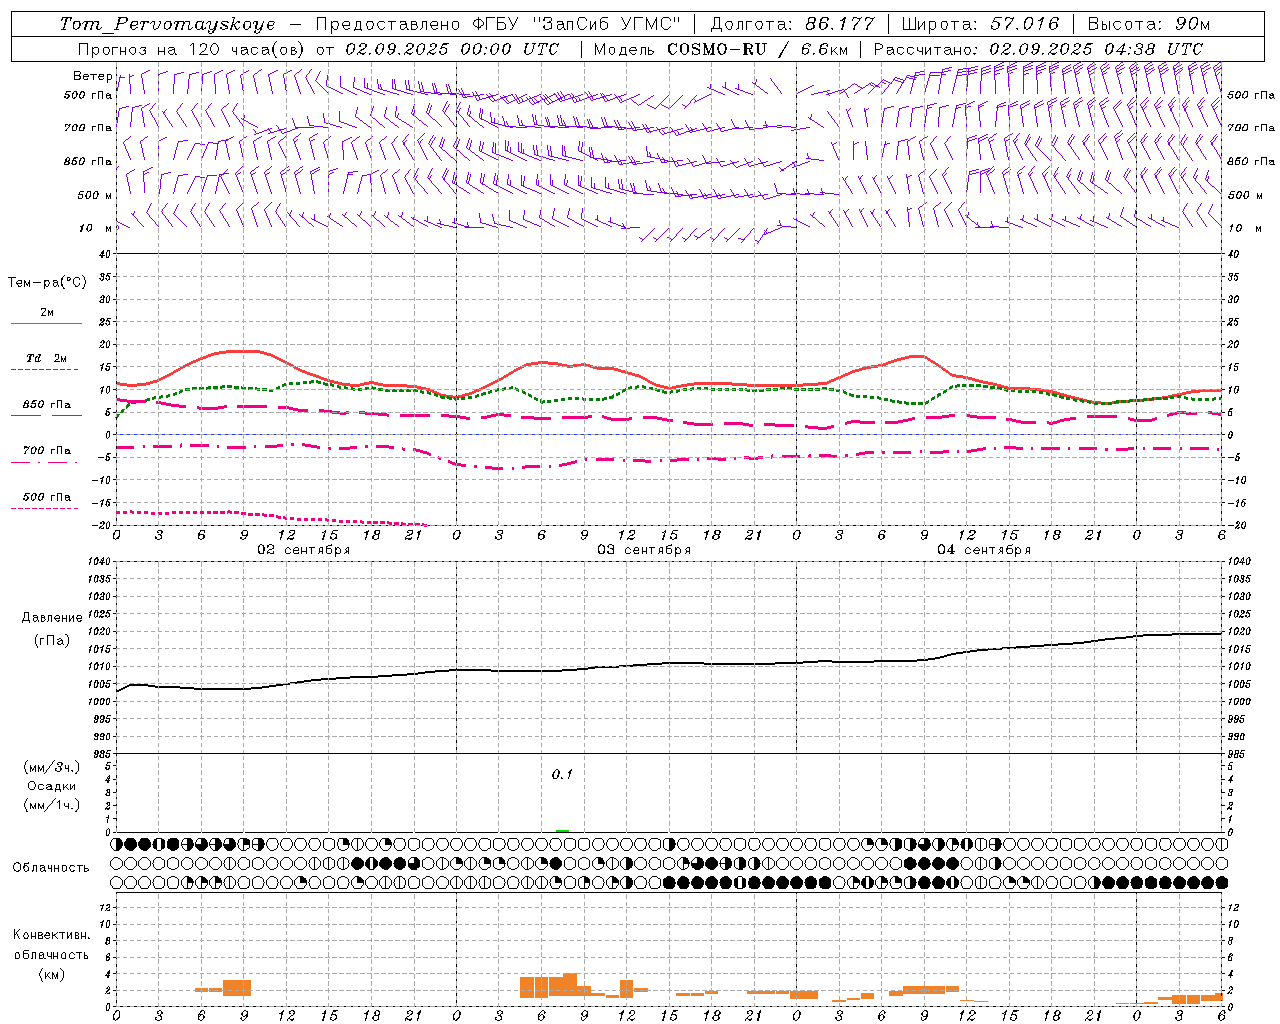Click the Осадки panel label
Image resolution: width=1280 pixels, height=1024 pixels.
52,786
